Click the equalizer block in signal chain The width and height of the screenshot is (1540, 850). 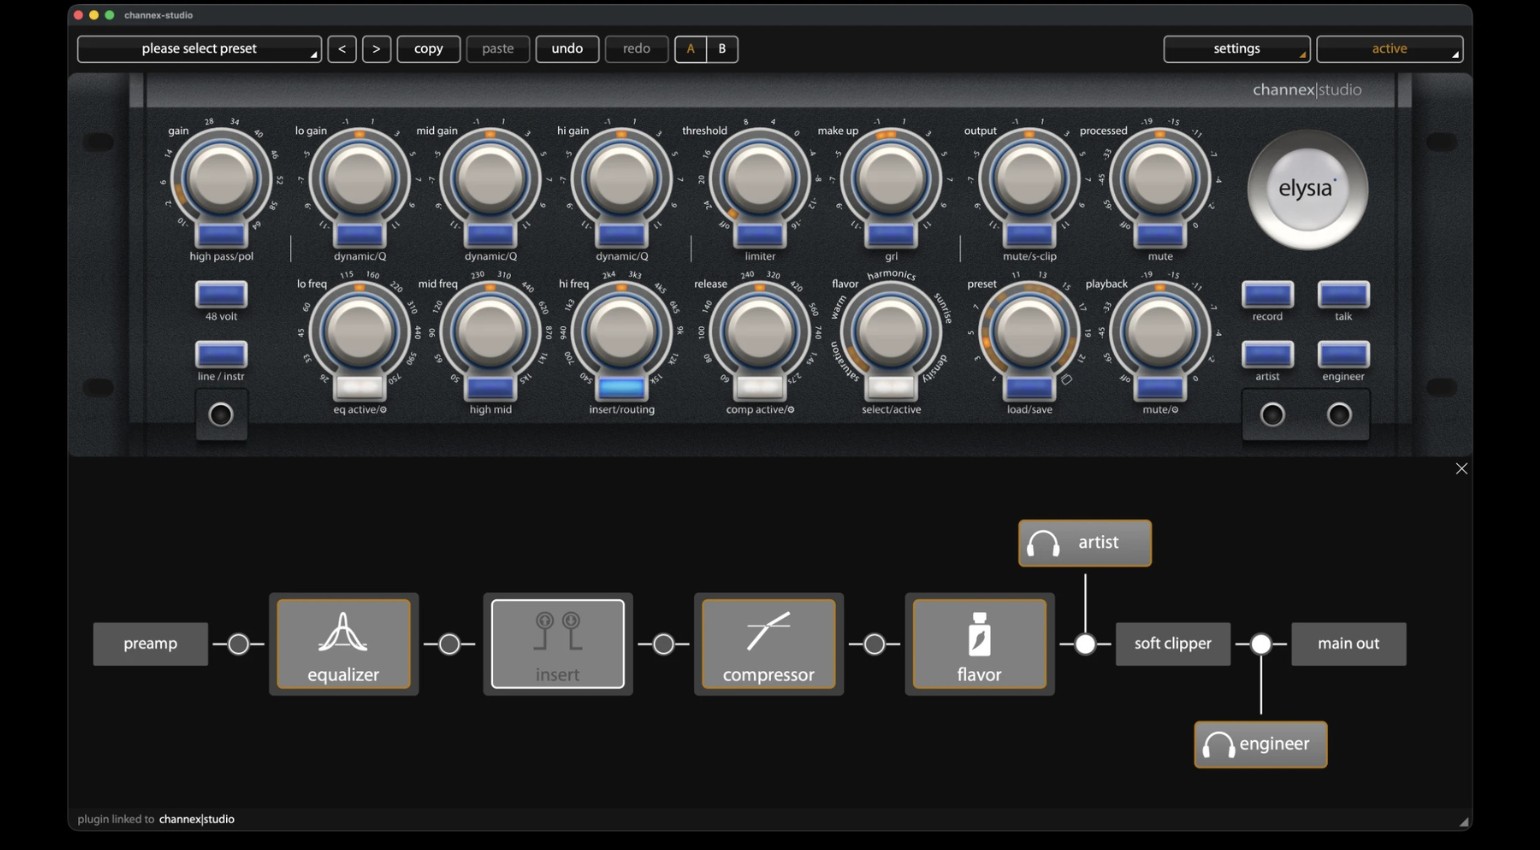tap(343, 644)
